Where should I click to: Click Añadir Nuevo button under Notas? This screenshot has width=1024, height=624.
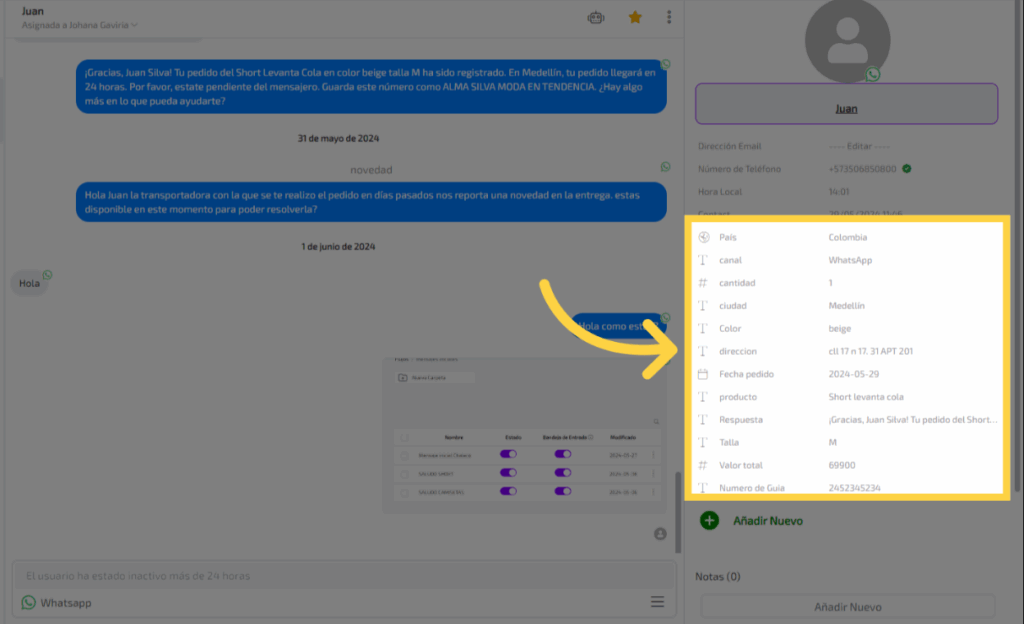coord(847,607)
